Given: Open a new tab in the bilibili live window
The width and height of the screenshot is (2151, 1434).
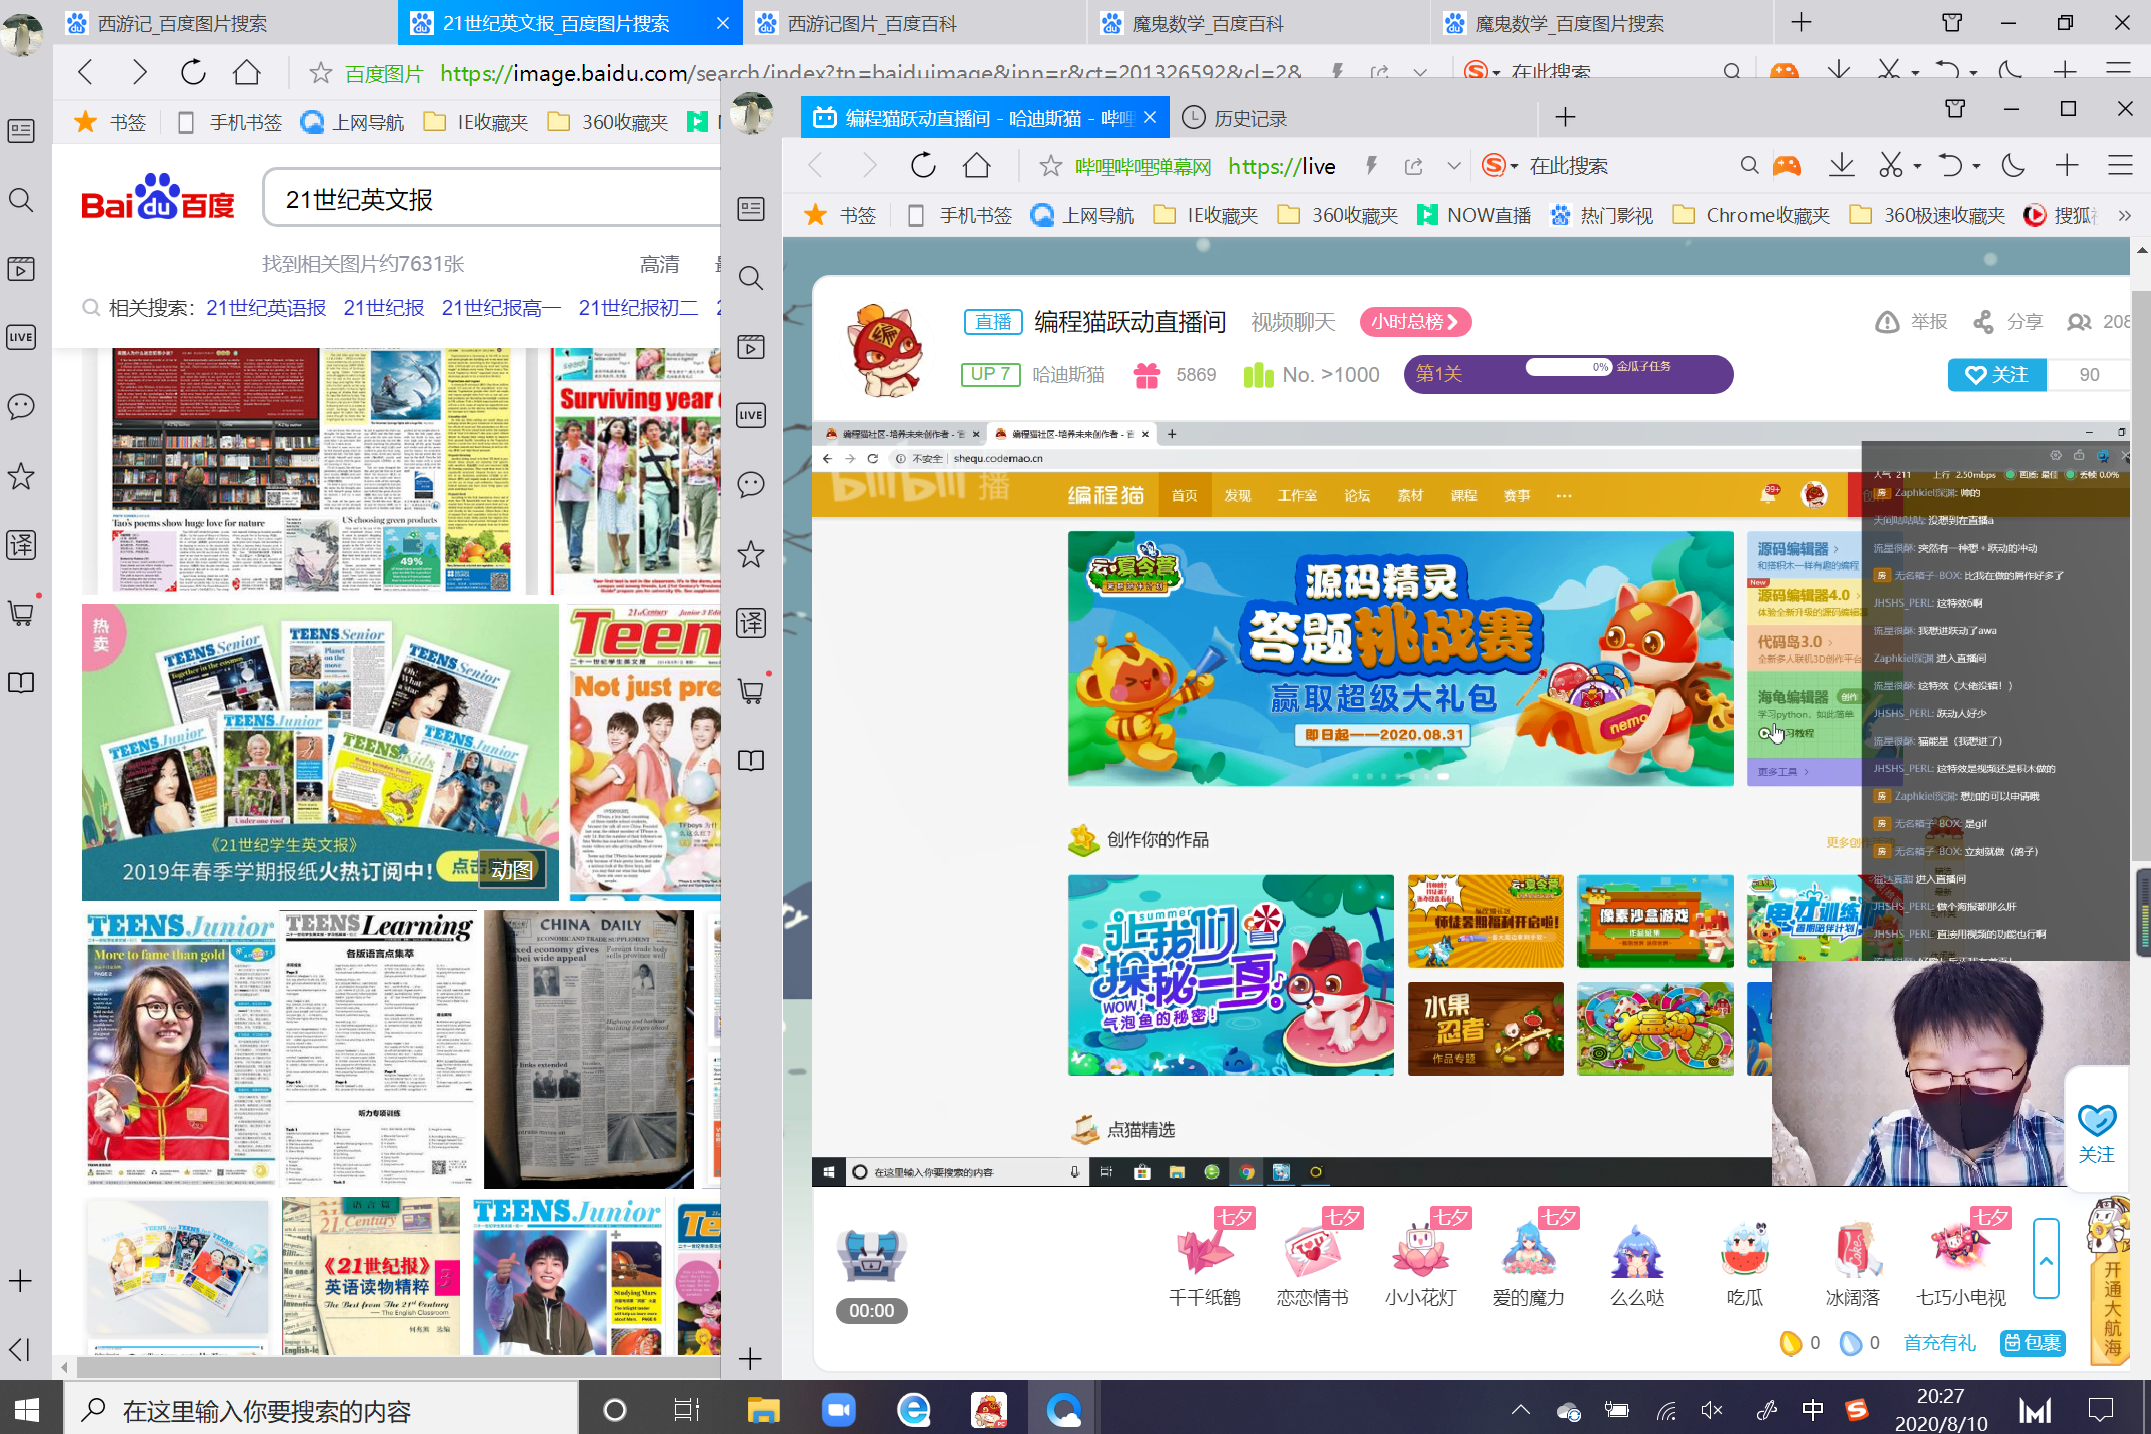Looking at the screenshot, I should [1565, 118].
